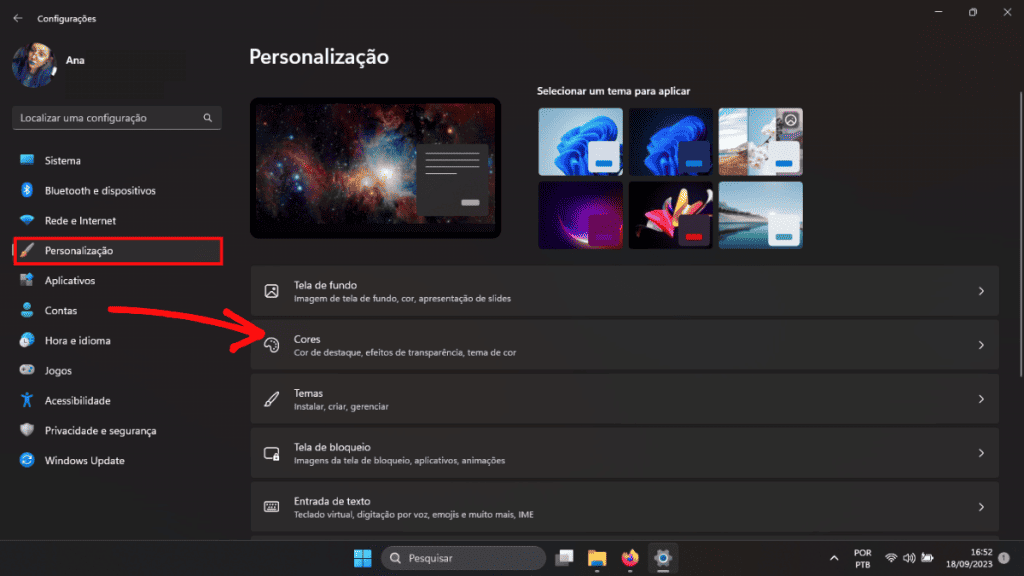
Task: Select Rede e Internet category
Action: point(118,220)
